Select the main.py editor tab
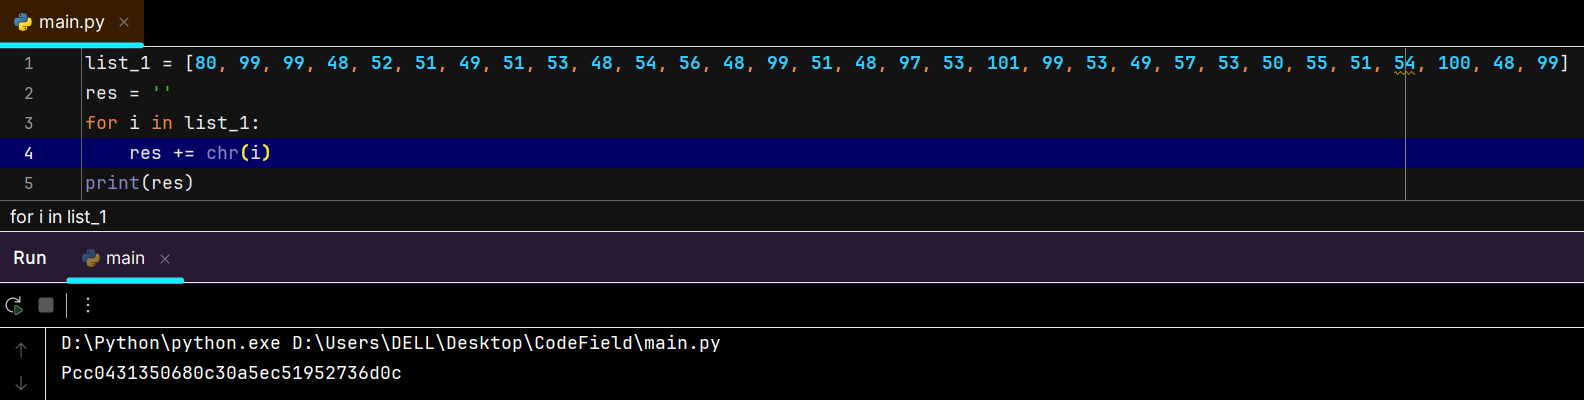 (71, 22)
